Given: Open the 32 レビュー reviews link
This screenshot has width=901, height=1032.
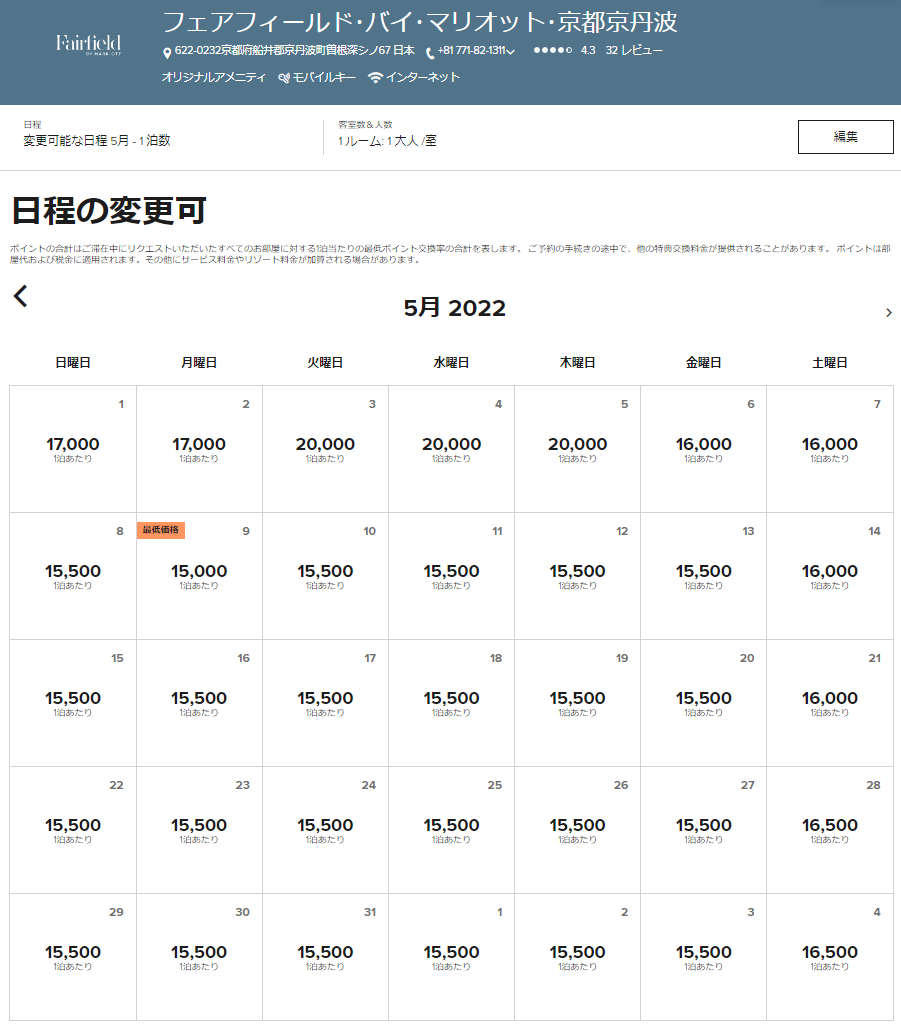Looking at the screenshot, I should pyautogui.click(x=634, y=50).
